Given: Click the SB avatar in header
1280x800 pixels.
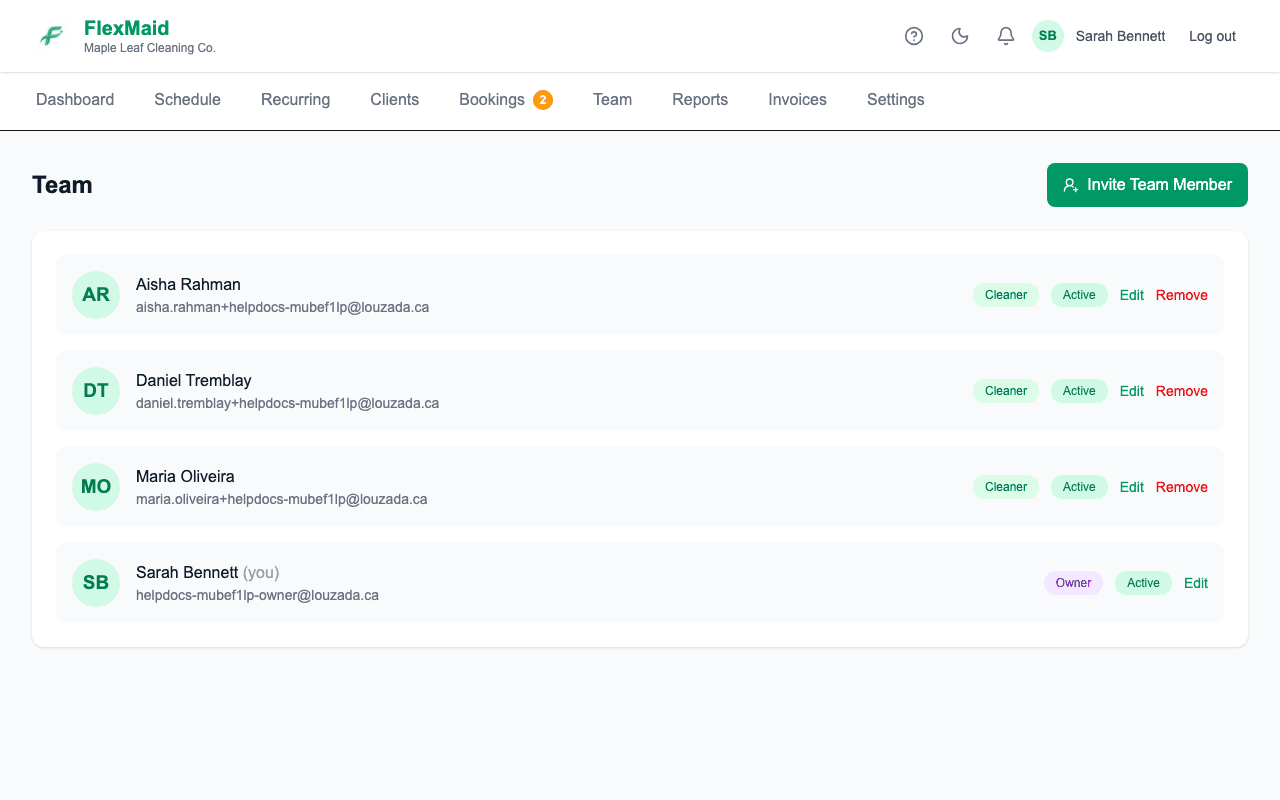Looking at the screenshot, I should tap(1048, 36).
